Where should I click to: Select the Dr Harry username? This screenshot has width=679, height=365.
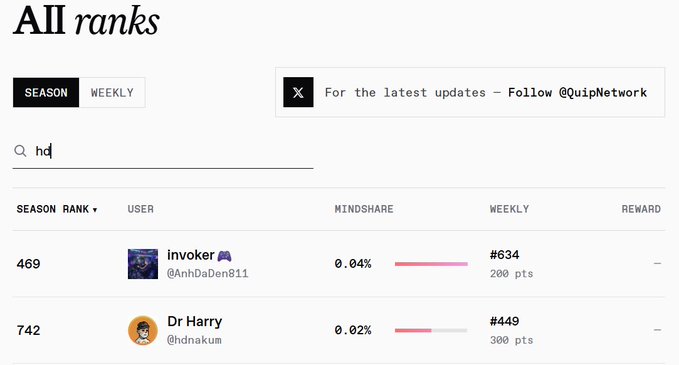point(194,322)
